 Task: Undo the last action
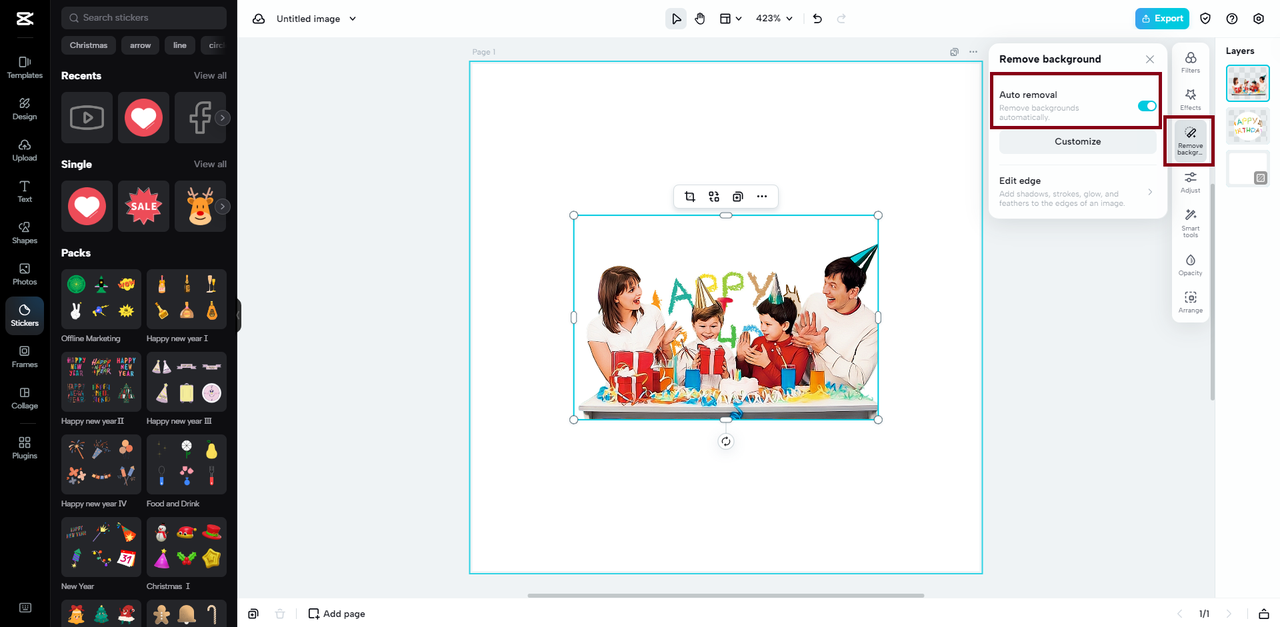817,18
